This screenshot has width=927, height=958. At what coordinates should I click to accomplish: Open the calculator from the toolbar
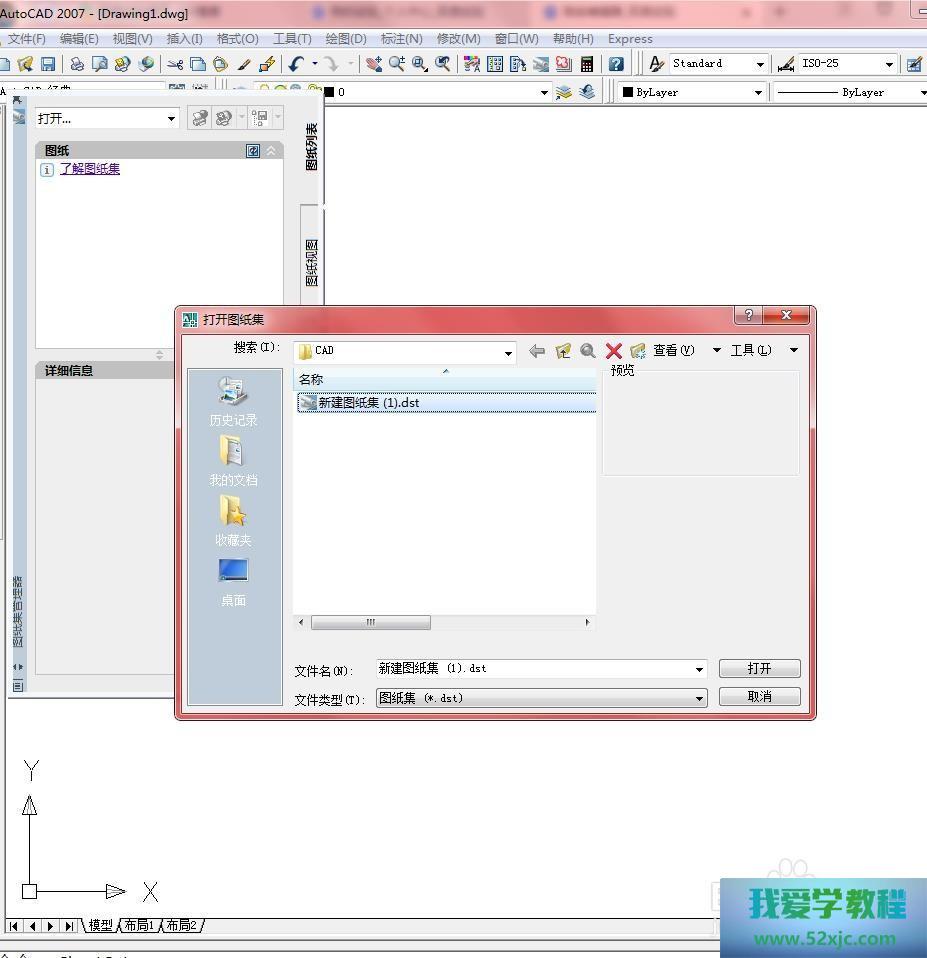[x=587, y=64]
